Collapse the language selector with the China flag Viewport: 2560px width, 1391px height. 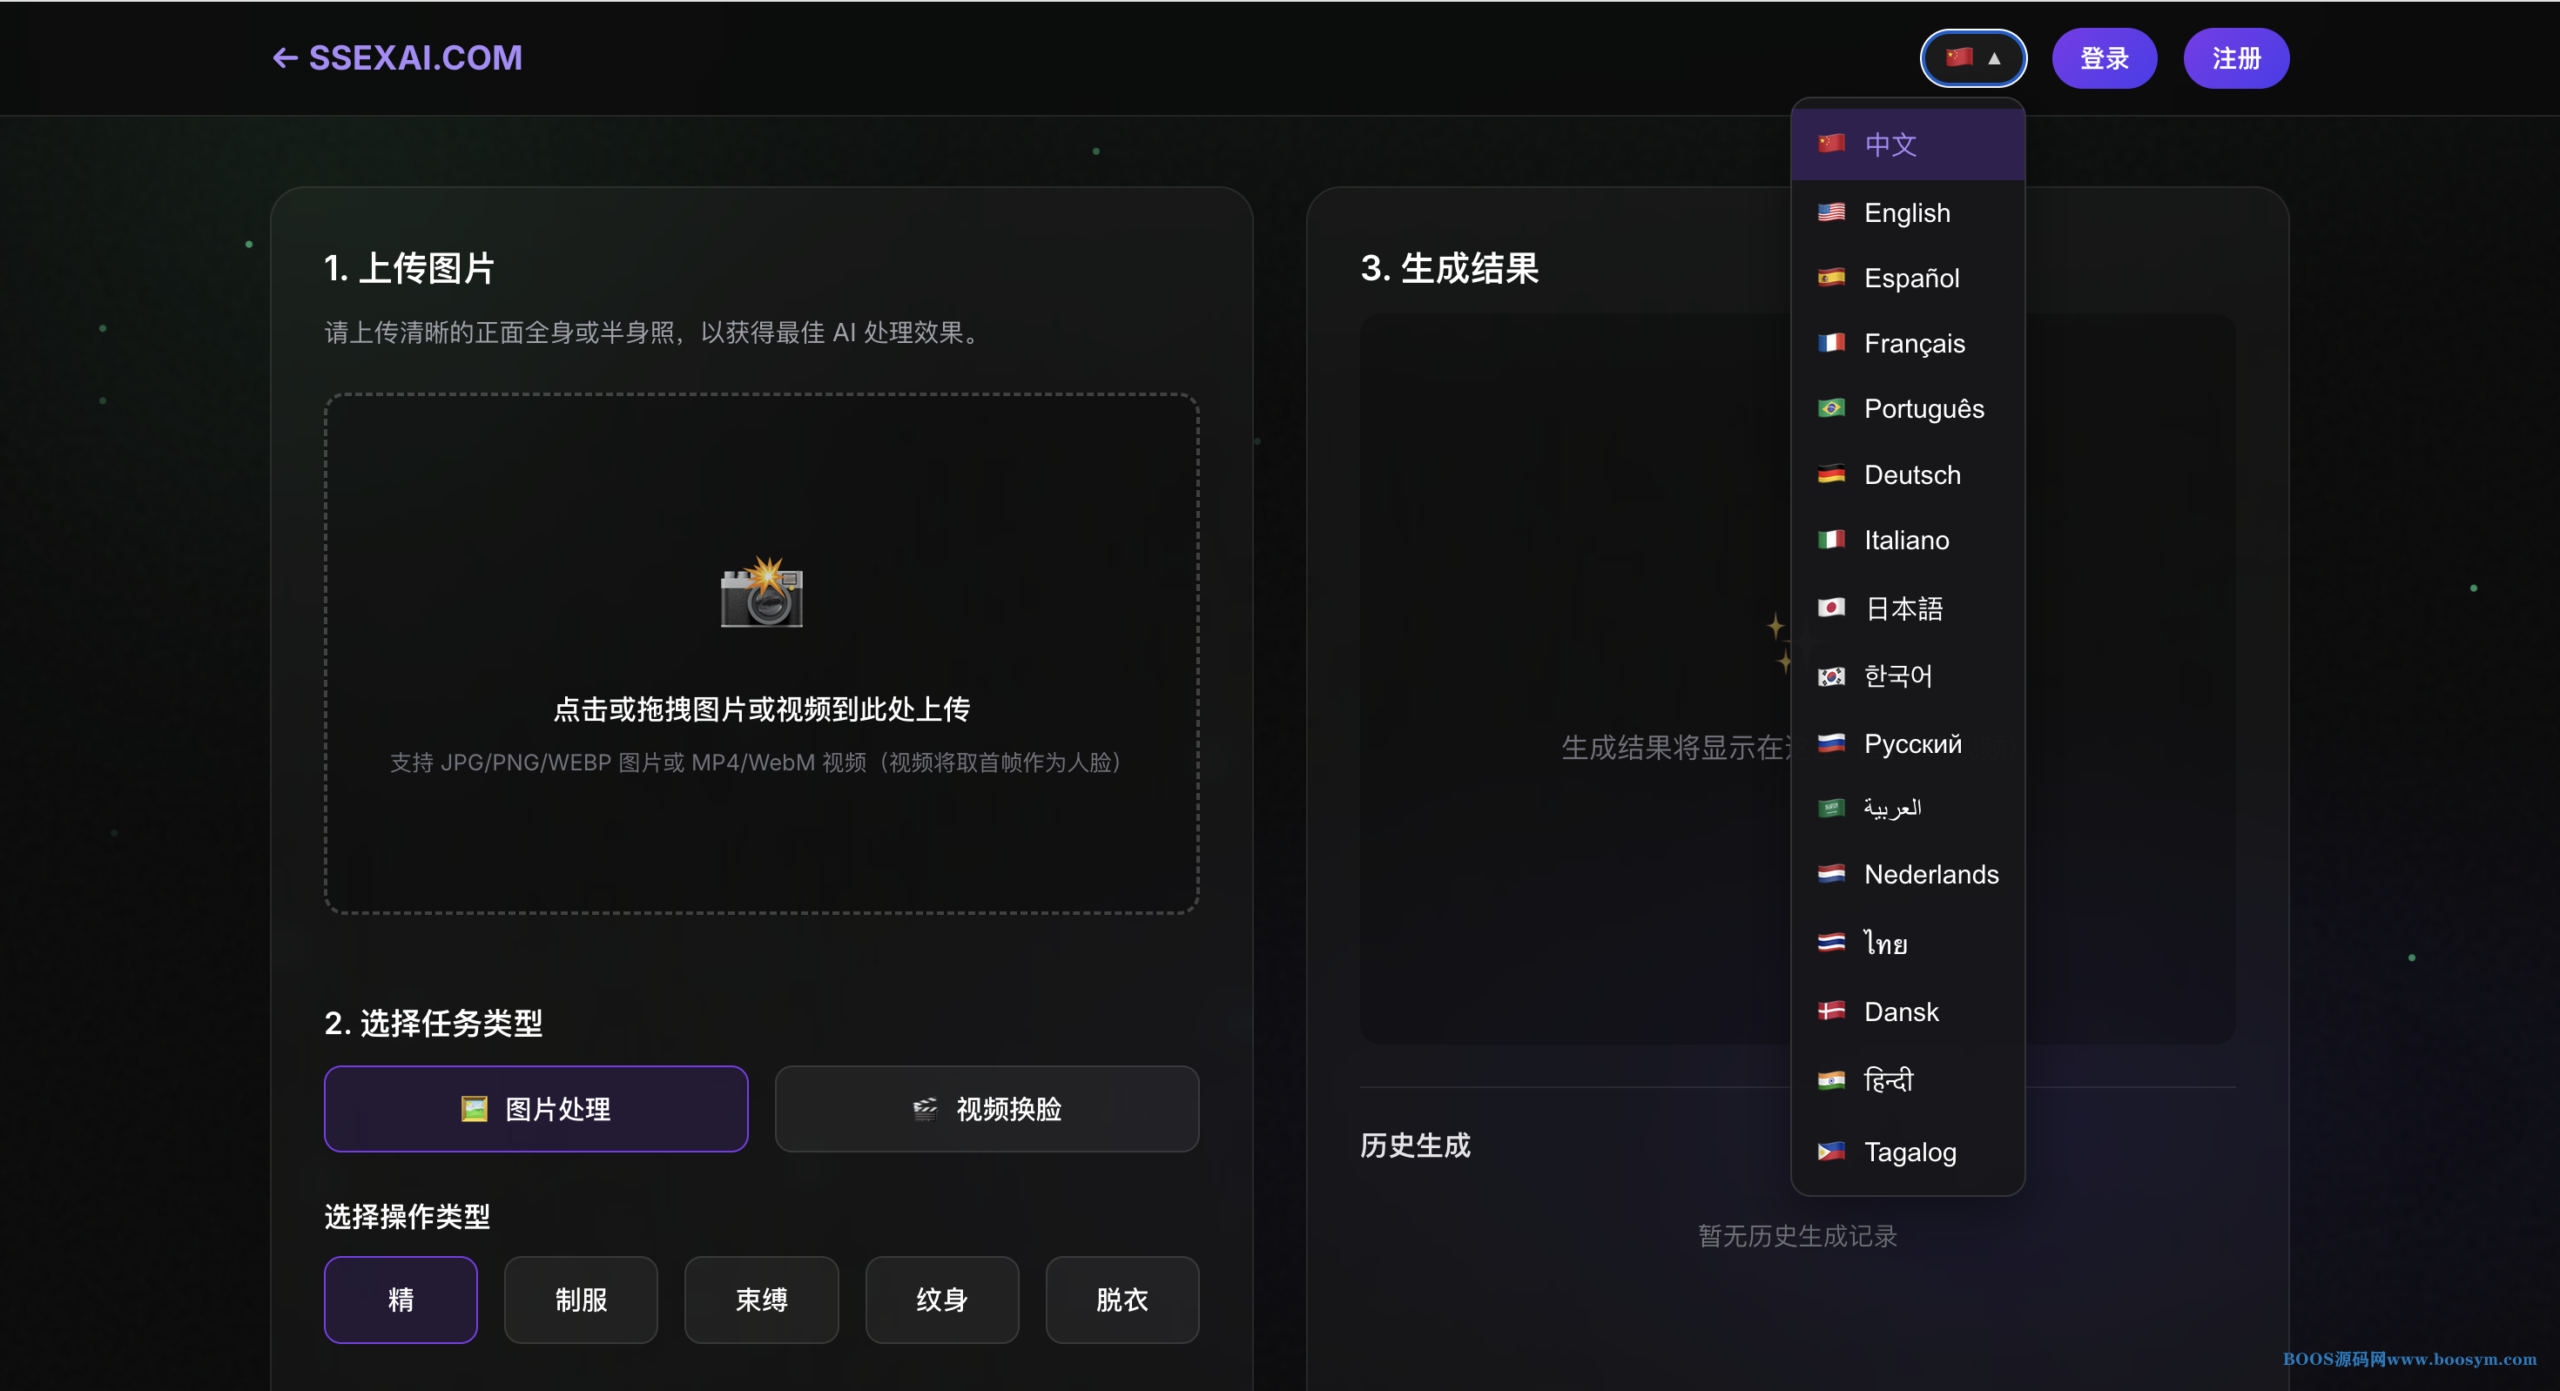pos(1973,58)
